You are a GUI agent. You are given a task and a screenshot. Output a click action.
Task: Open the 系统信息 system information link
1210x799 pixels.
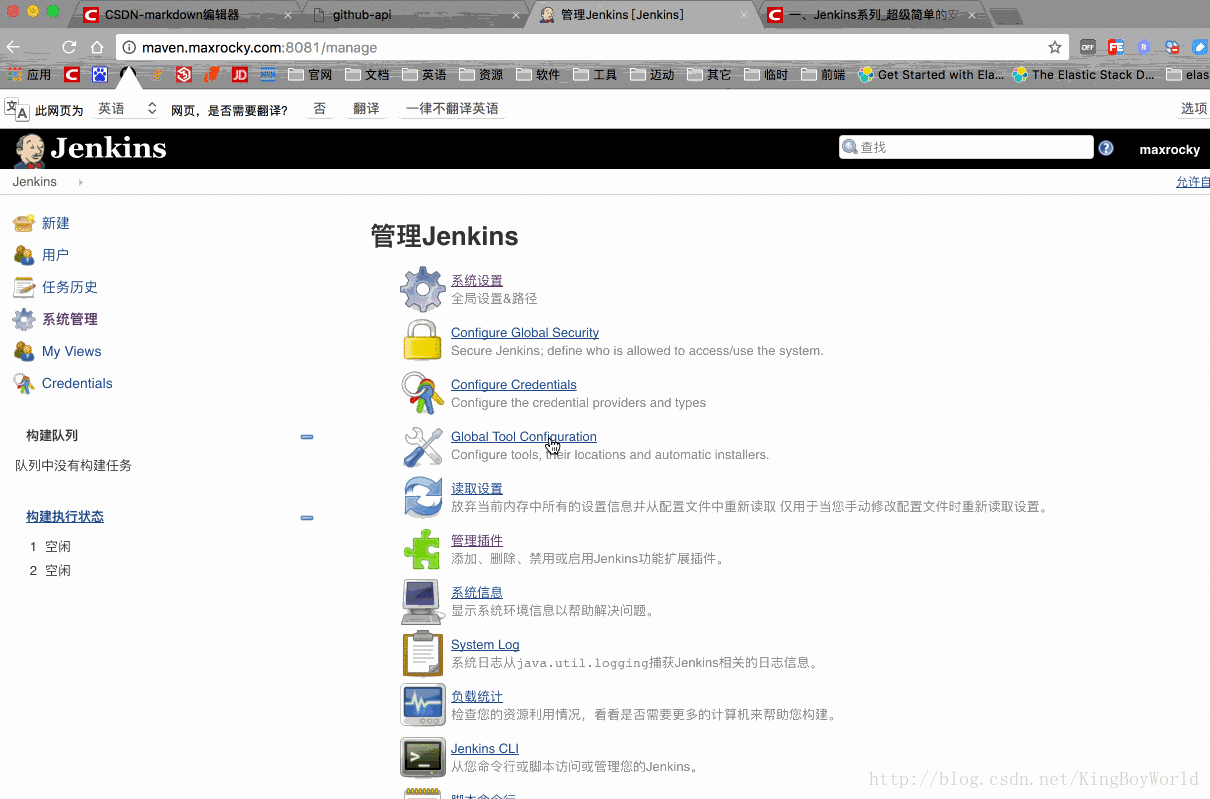pyautogui.click(x=477, y=592)
